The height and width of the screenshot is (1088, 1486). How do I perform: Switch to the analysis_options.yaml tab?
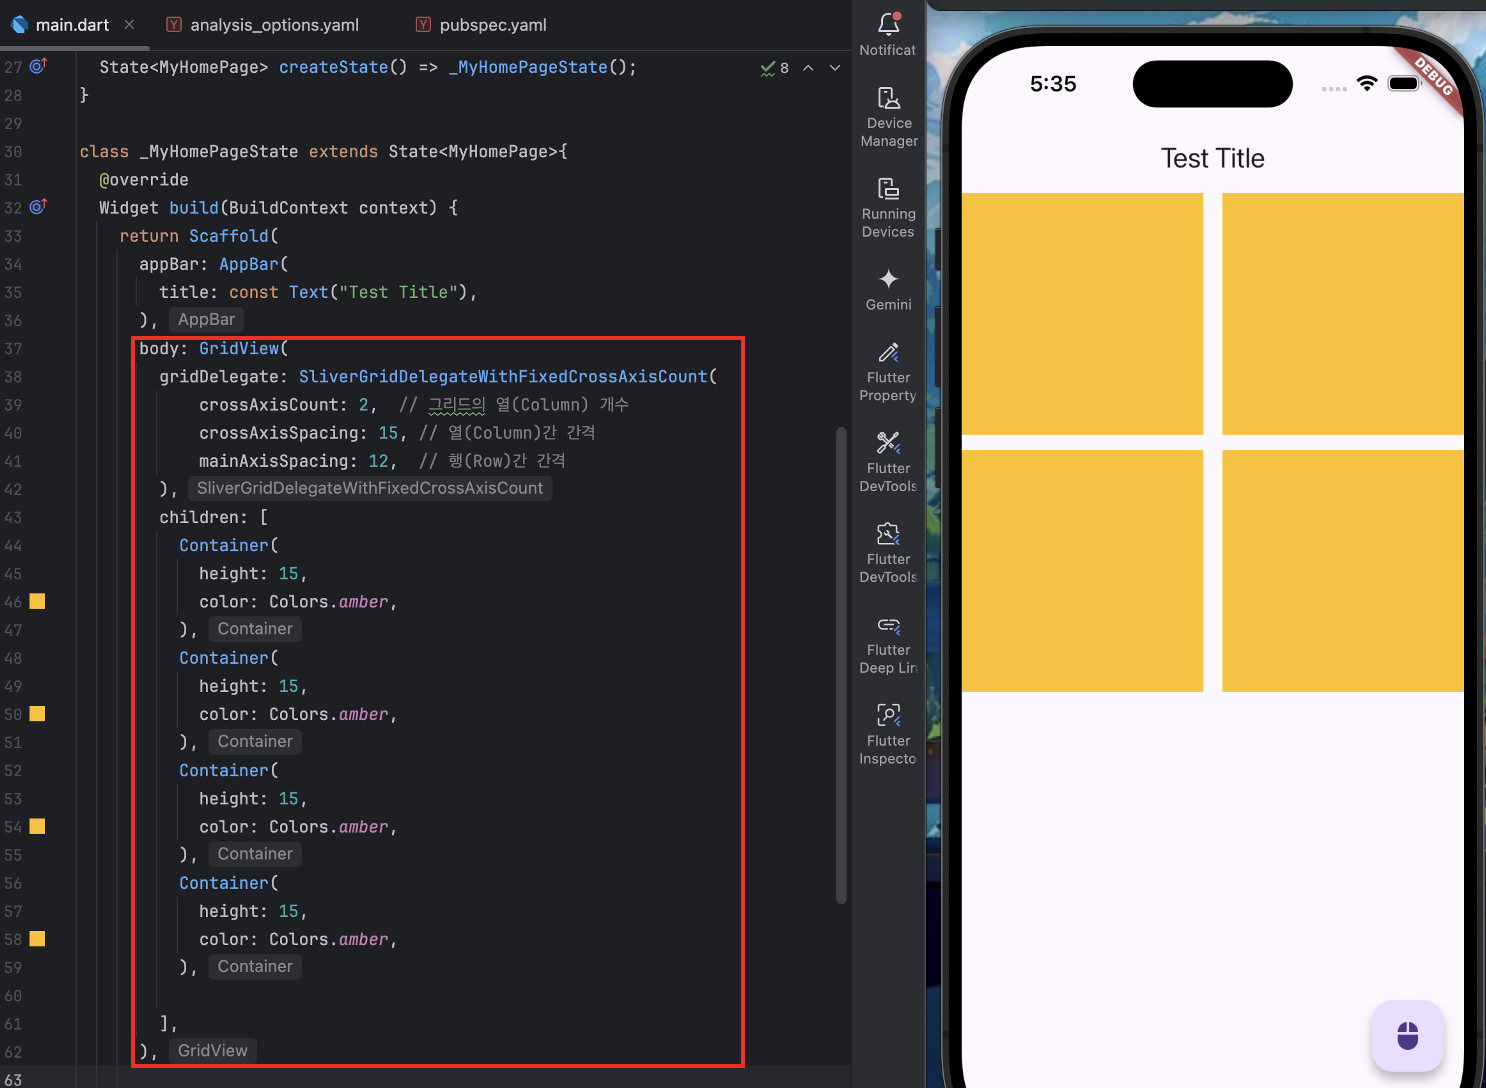[x=262, y=25]
